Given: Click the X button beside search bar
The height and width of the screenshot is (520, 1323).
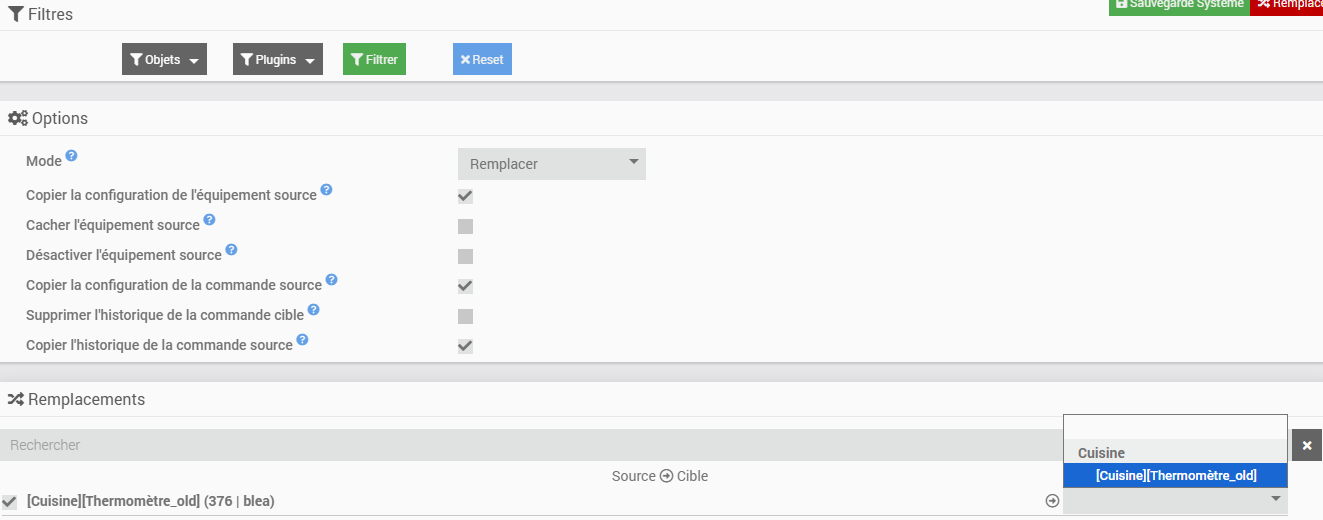Looking at the screenshot, I should coord(1306,445).
